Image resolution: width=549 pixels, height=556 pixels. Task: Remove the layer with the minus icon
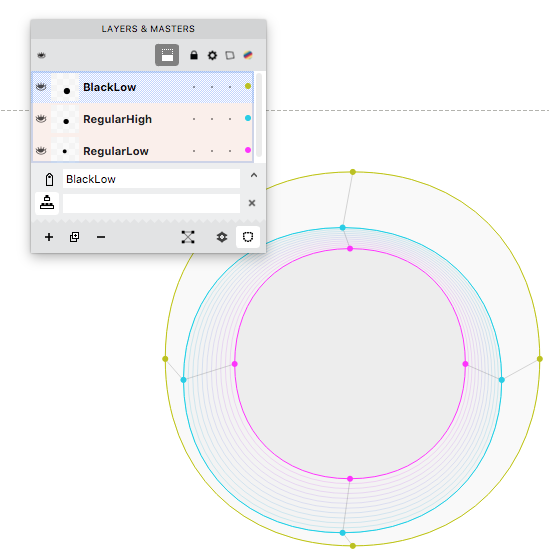(x=101, y=237)
